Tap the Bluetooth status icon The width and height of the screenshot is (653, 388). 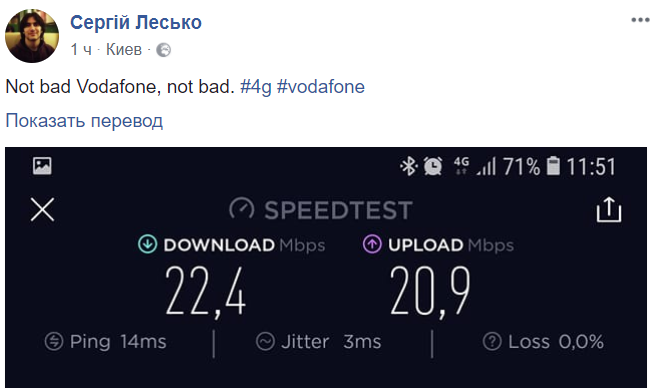[409, 166]
